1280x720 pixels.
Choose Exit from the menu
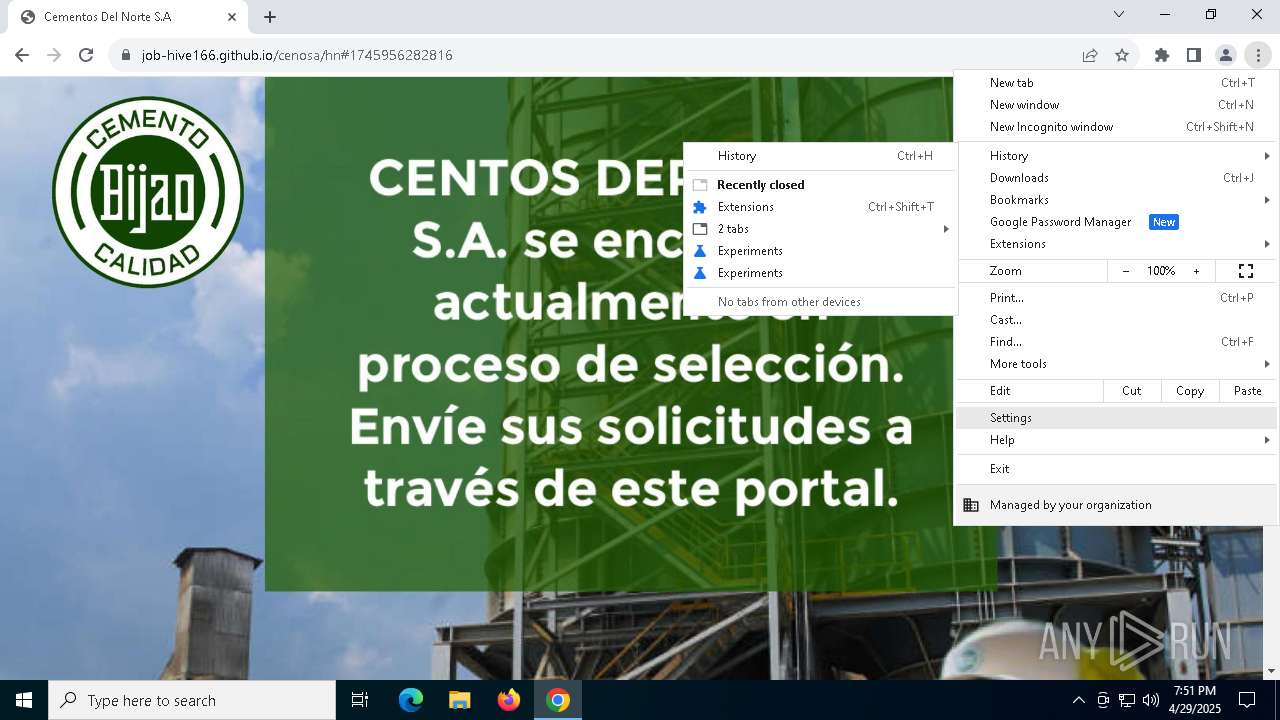coord(1116,469)
